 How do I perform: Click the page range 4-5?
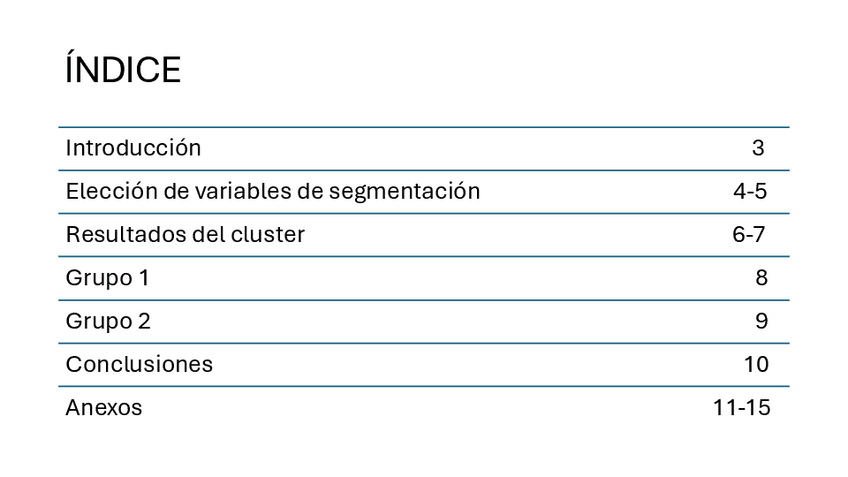coord(750,191)
